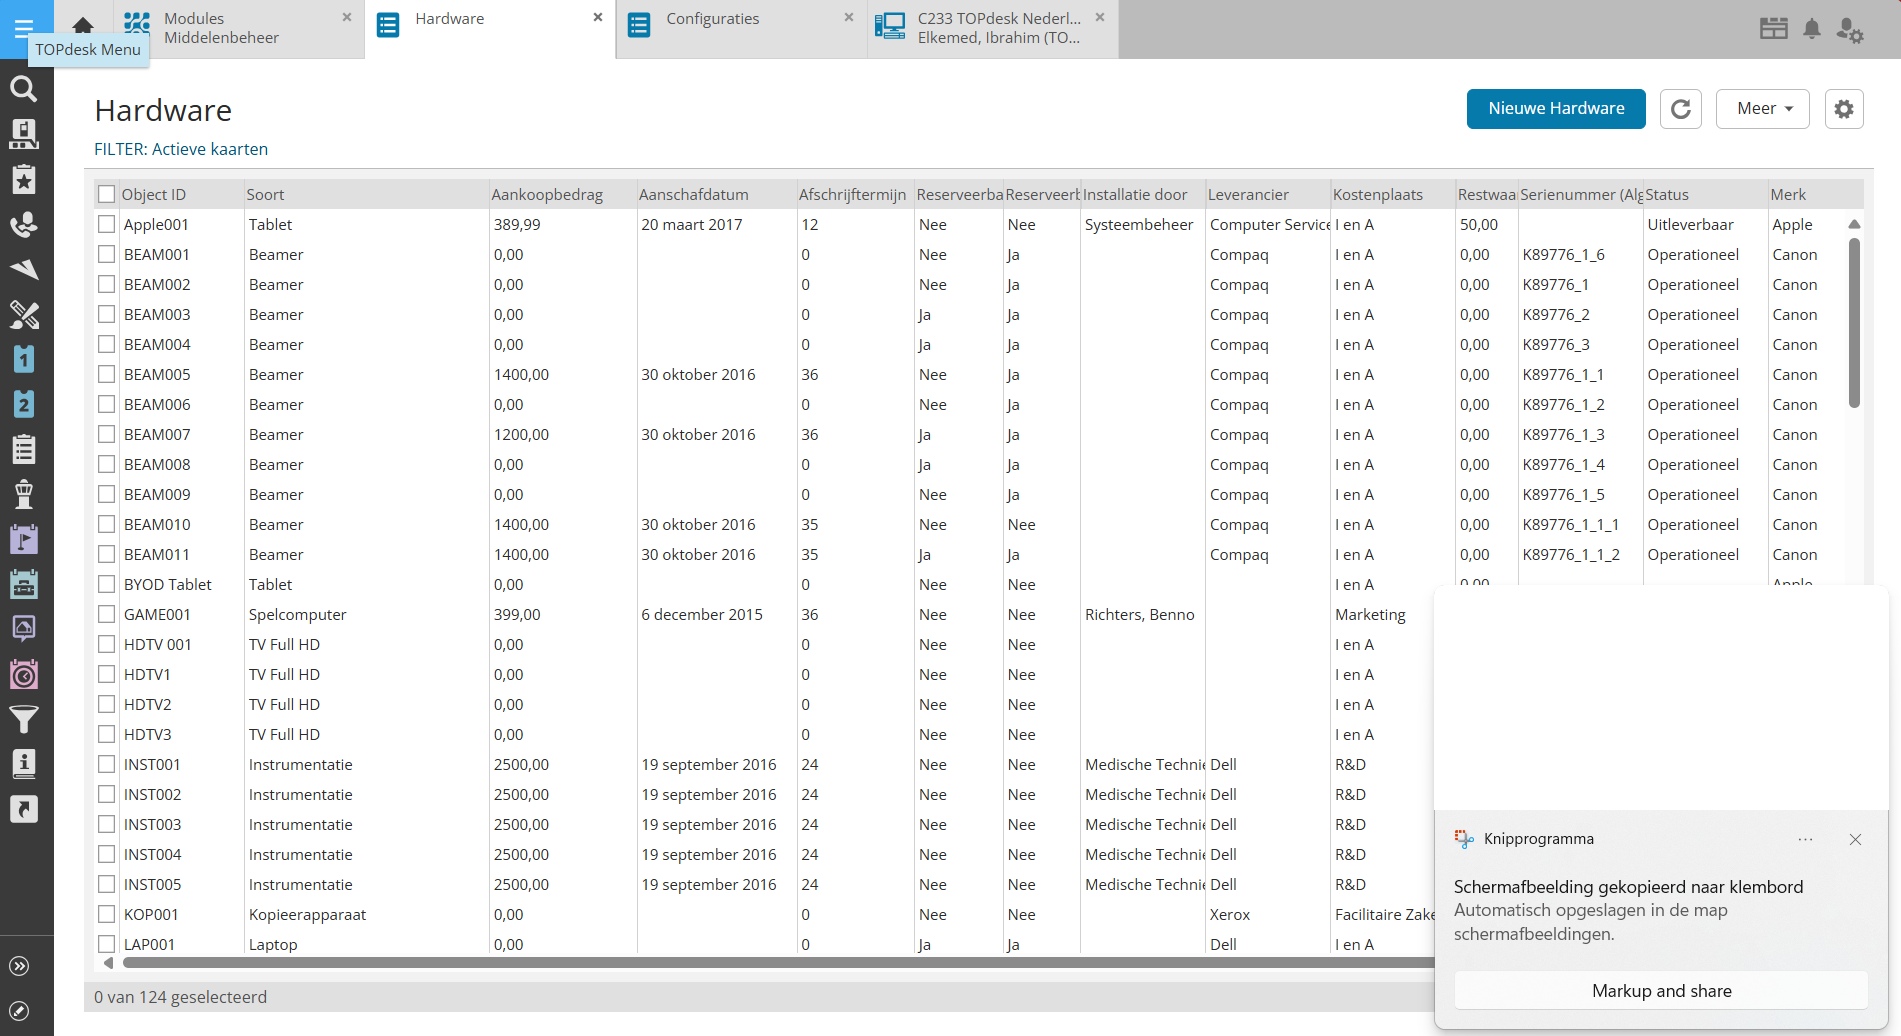Click the Nieuwe Hardware button
This screenshot has width=1901, height=1036.
tap(1555, 109)
